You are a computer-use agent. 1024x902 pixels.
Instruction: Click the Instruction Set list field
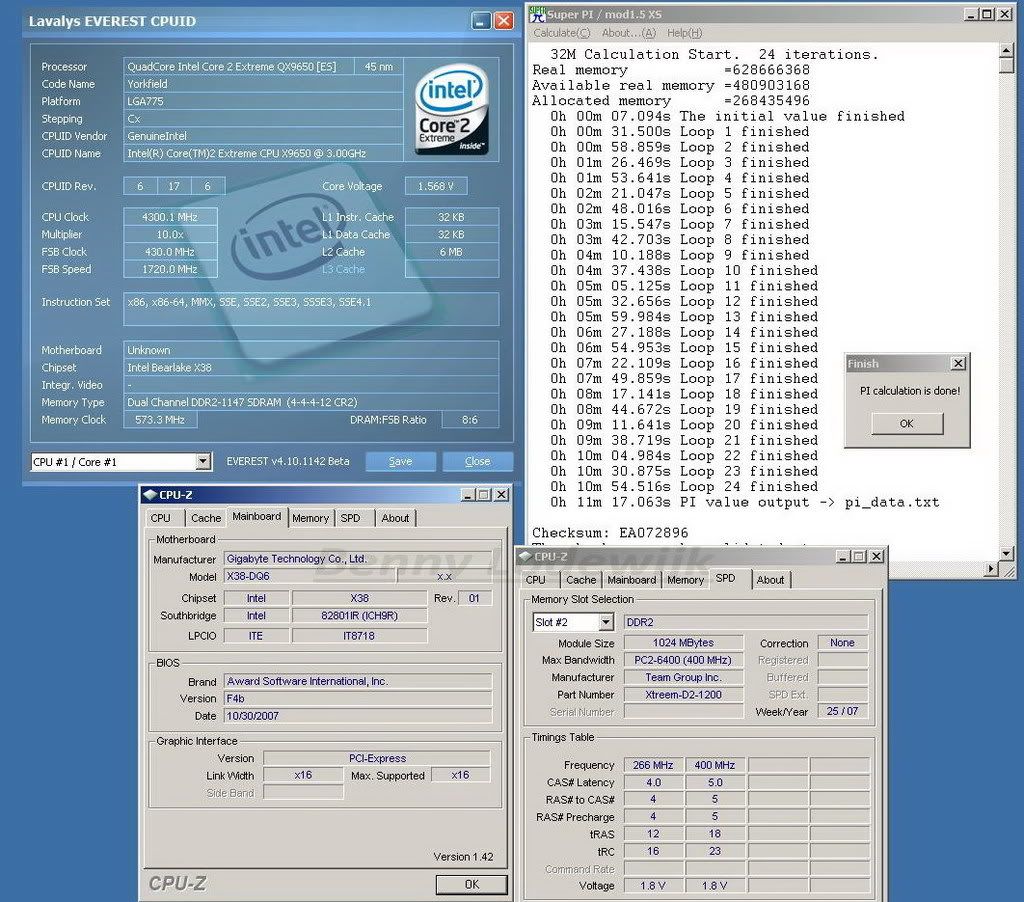311,308
